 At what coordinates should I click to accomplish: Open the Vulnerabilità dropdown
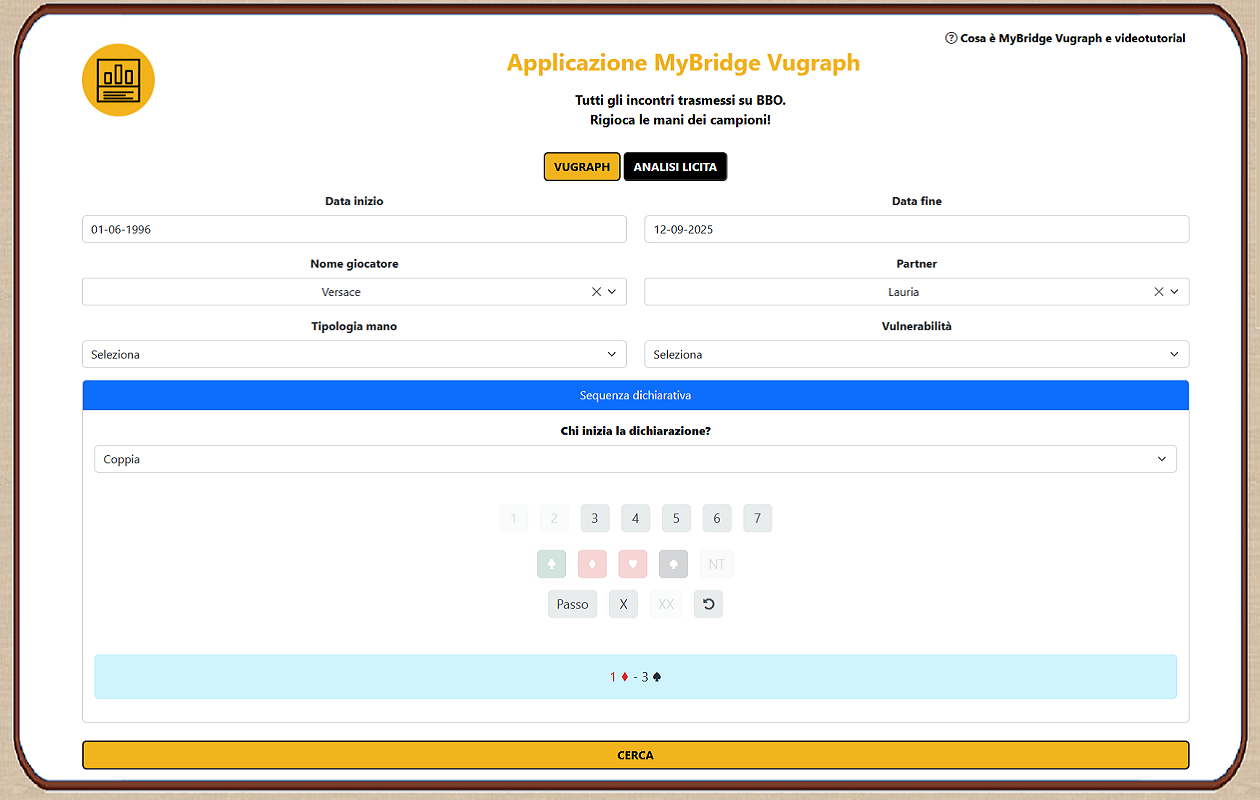coord(916,354)
